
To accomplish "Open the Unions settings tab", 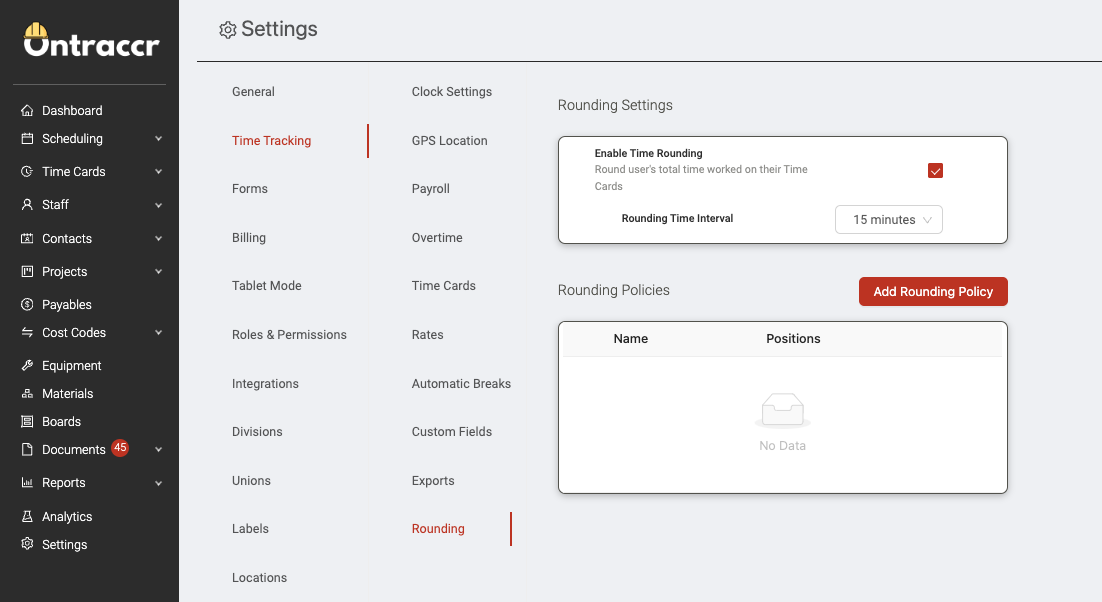I will 251,480.
